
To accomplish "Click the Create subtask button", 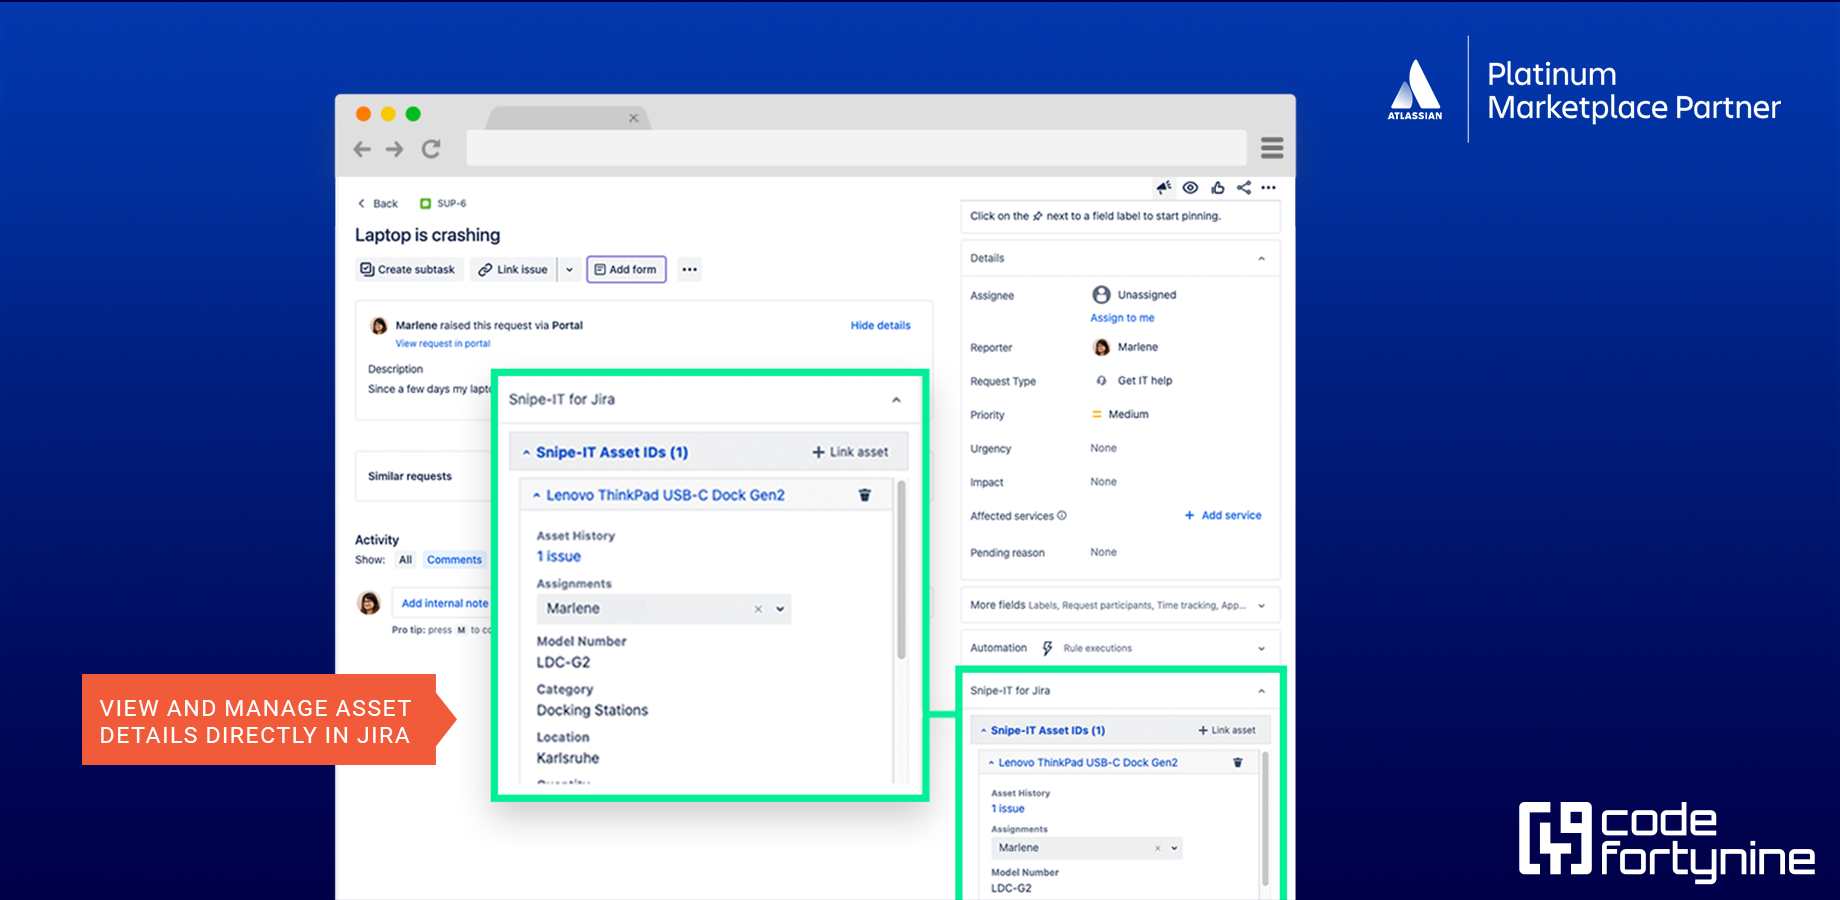I will coord(408,269).
